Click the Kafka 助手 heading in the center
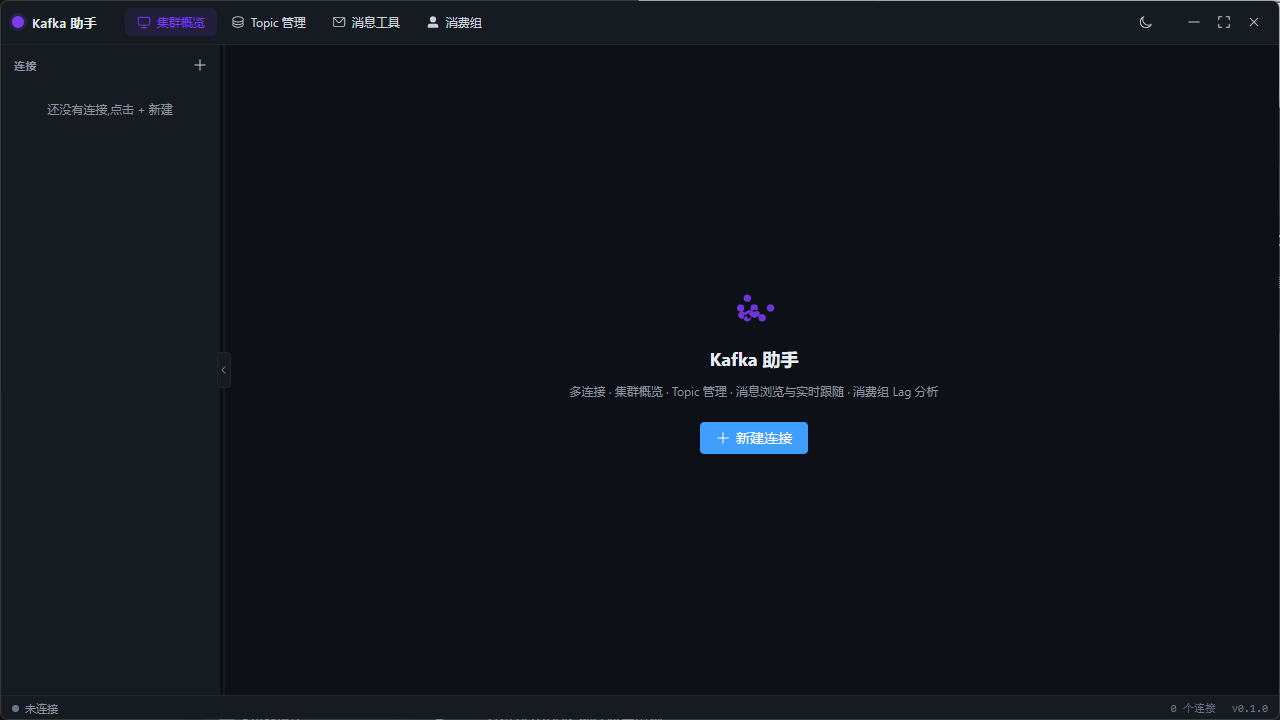The image size is (1280, 720). point(754,360)
